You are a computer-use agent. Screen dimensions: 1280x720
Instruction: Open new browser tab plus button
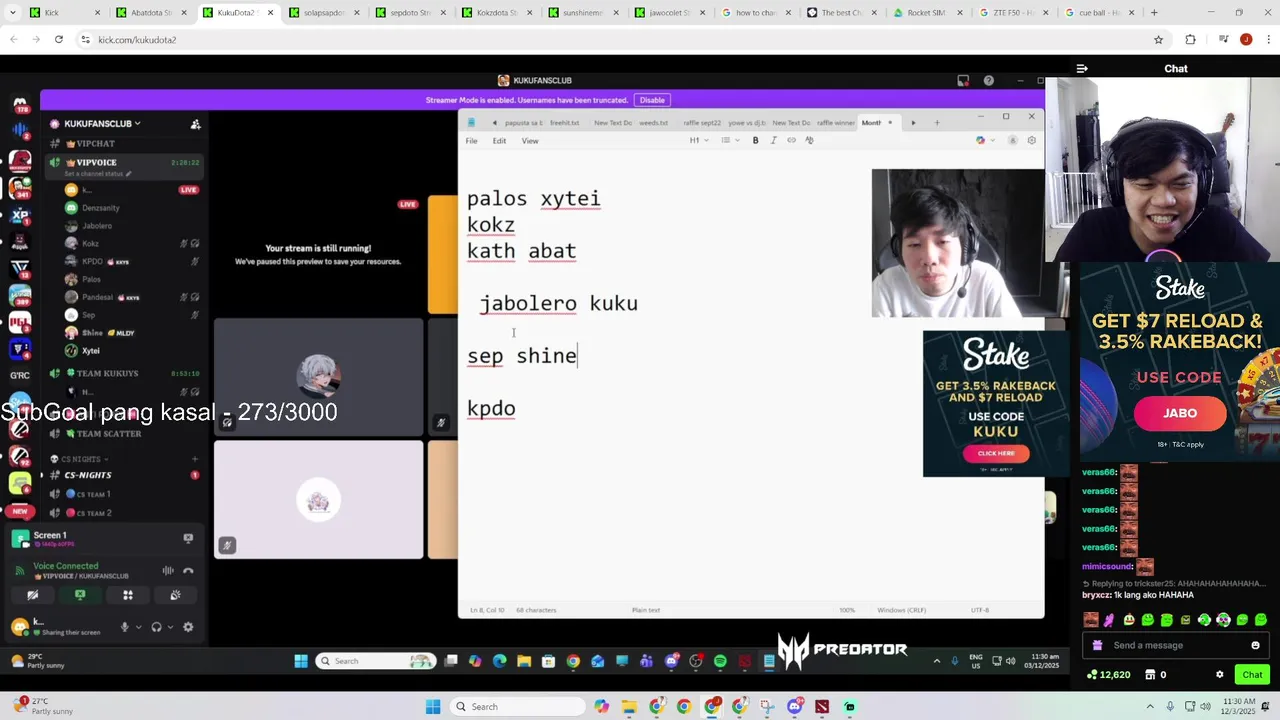[1154, 13]
